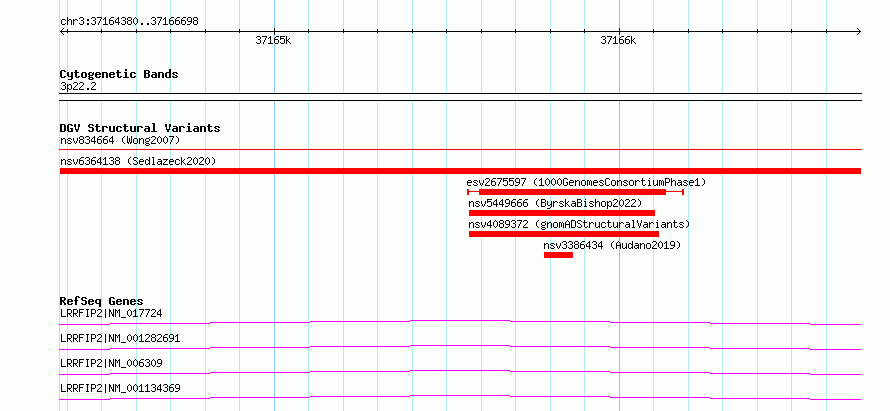Open transcript LRRFIP2|NM_006309 label
The image size is (890, 411).
[x=111, y=363]
